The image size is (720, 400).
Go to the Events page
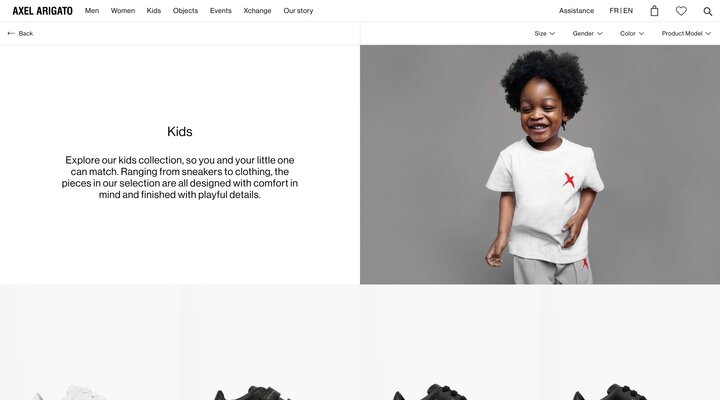click(x=220, y=11)
